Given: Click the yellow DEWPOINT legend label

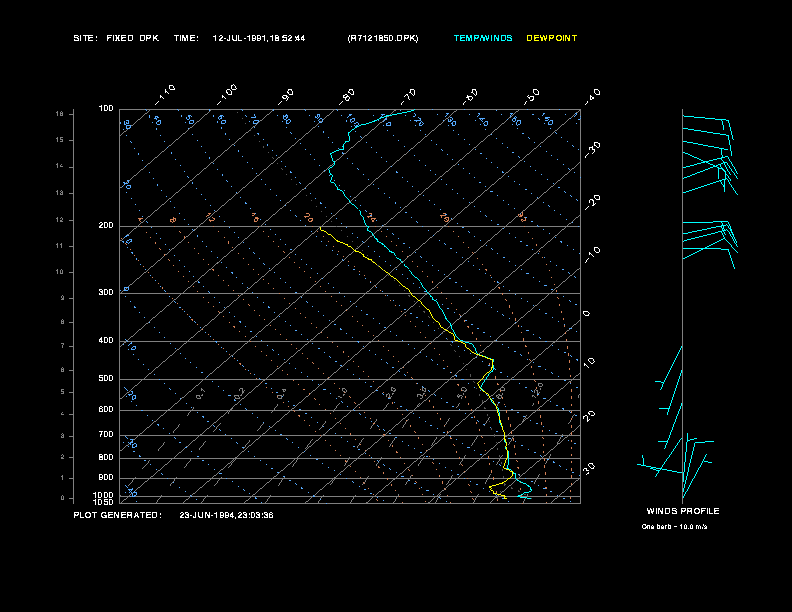Looking at the screenshot, I should pyautogui.click(x=552, y=38).
